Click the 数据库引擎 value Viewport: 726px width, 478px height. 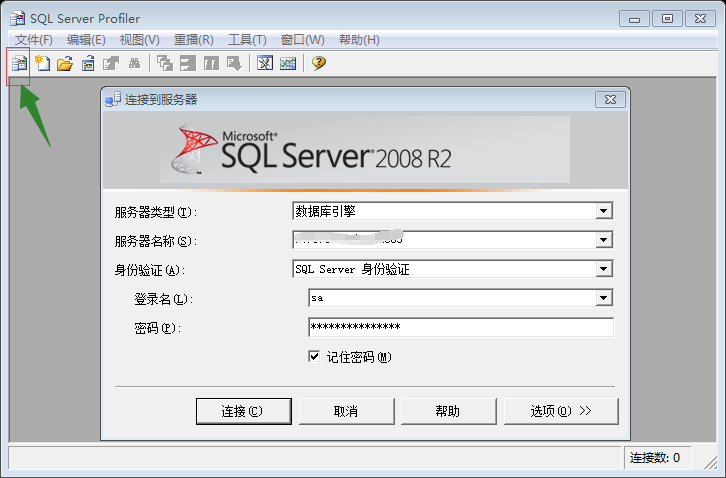tap(325, 211)
